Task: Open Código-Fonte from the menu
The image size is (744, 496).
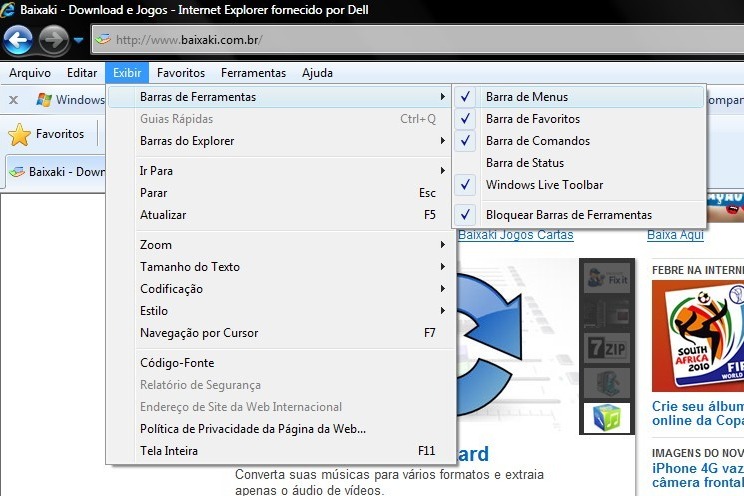Action: pos(280,363)
